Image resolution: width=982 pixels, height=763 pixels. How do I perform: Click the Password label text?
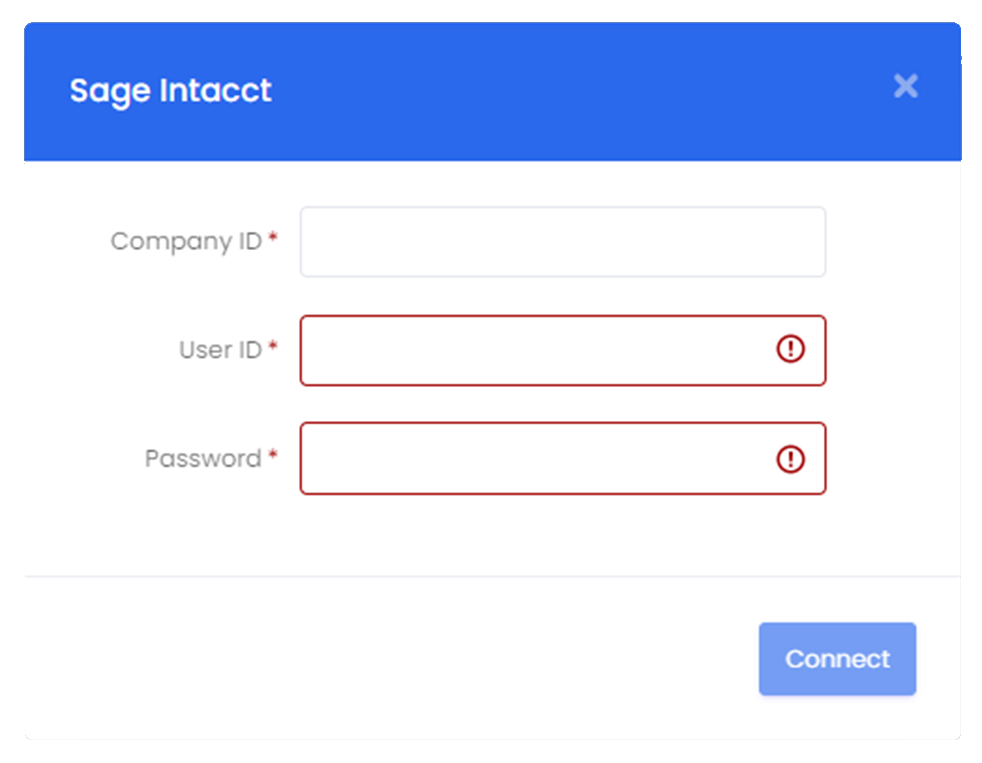203,459
